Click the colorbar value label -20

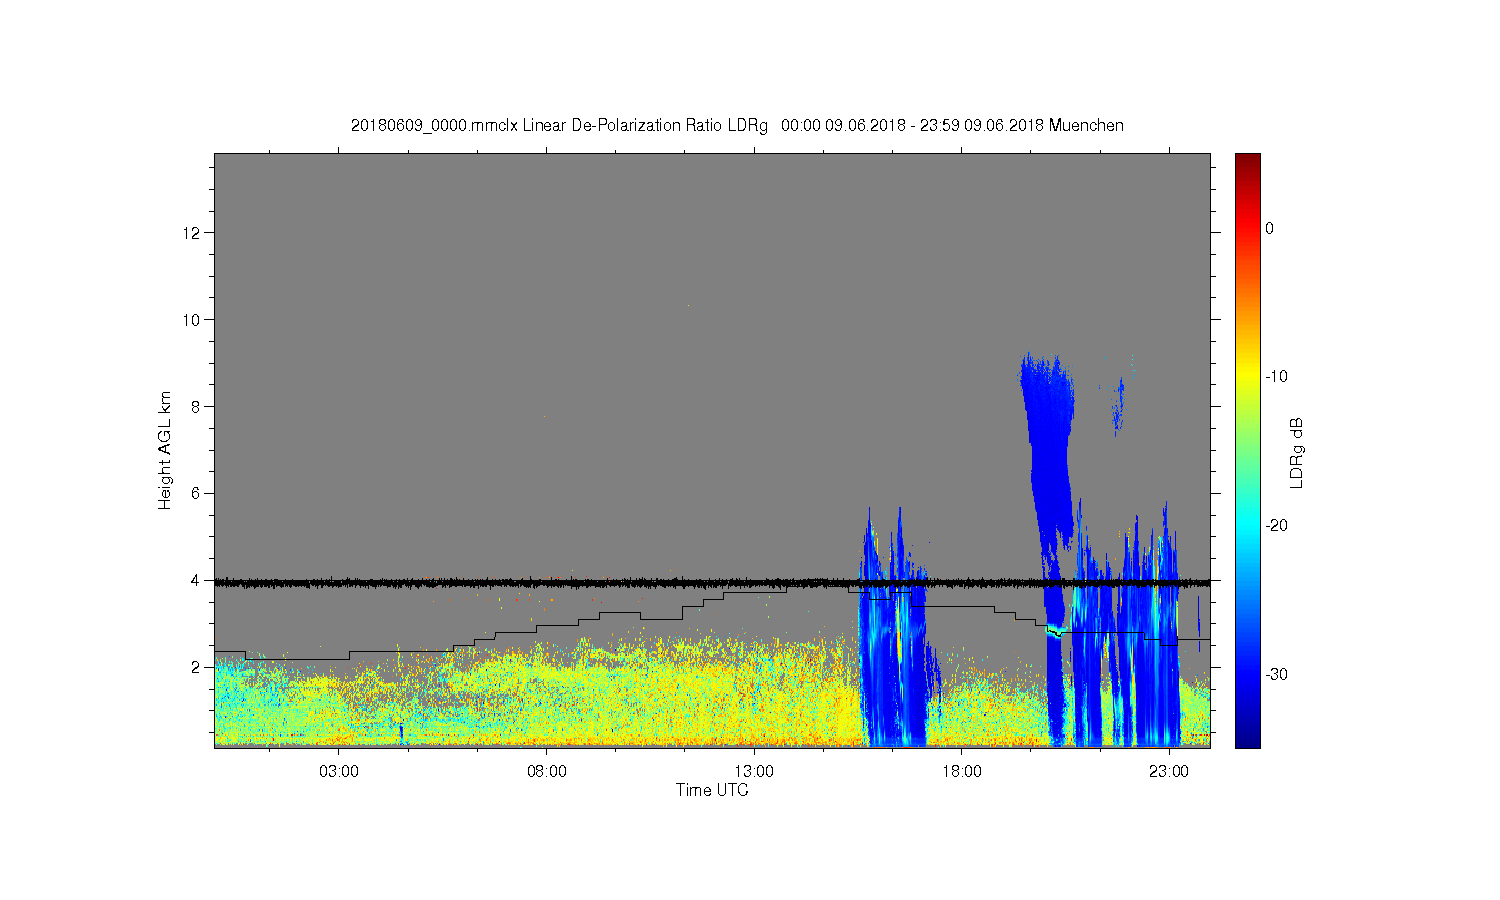(1276, 526)
